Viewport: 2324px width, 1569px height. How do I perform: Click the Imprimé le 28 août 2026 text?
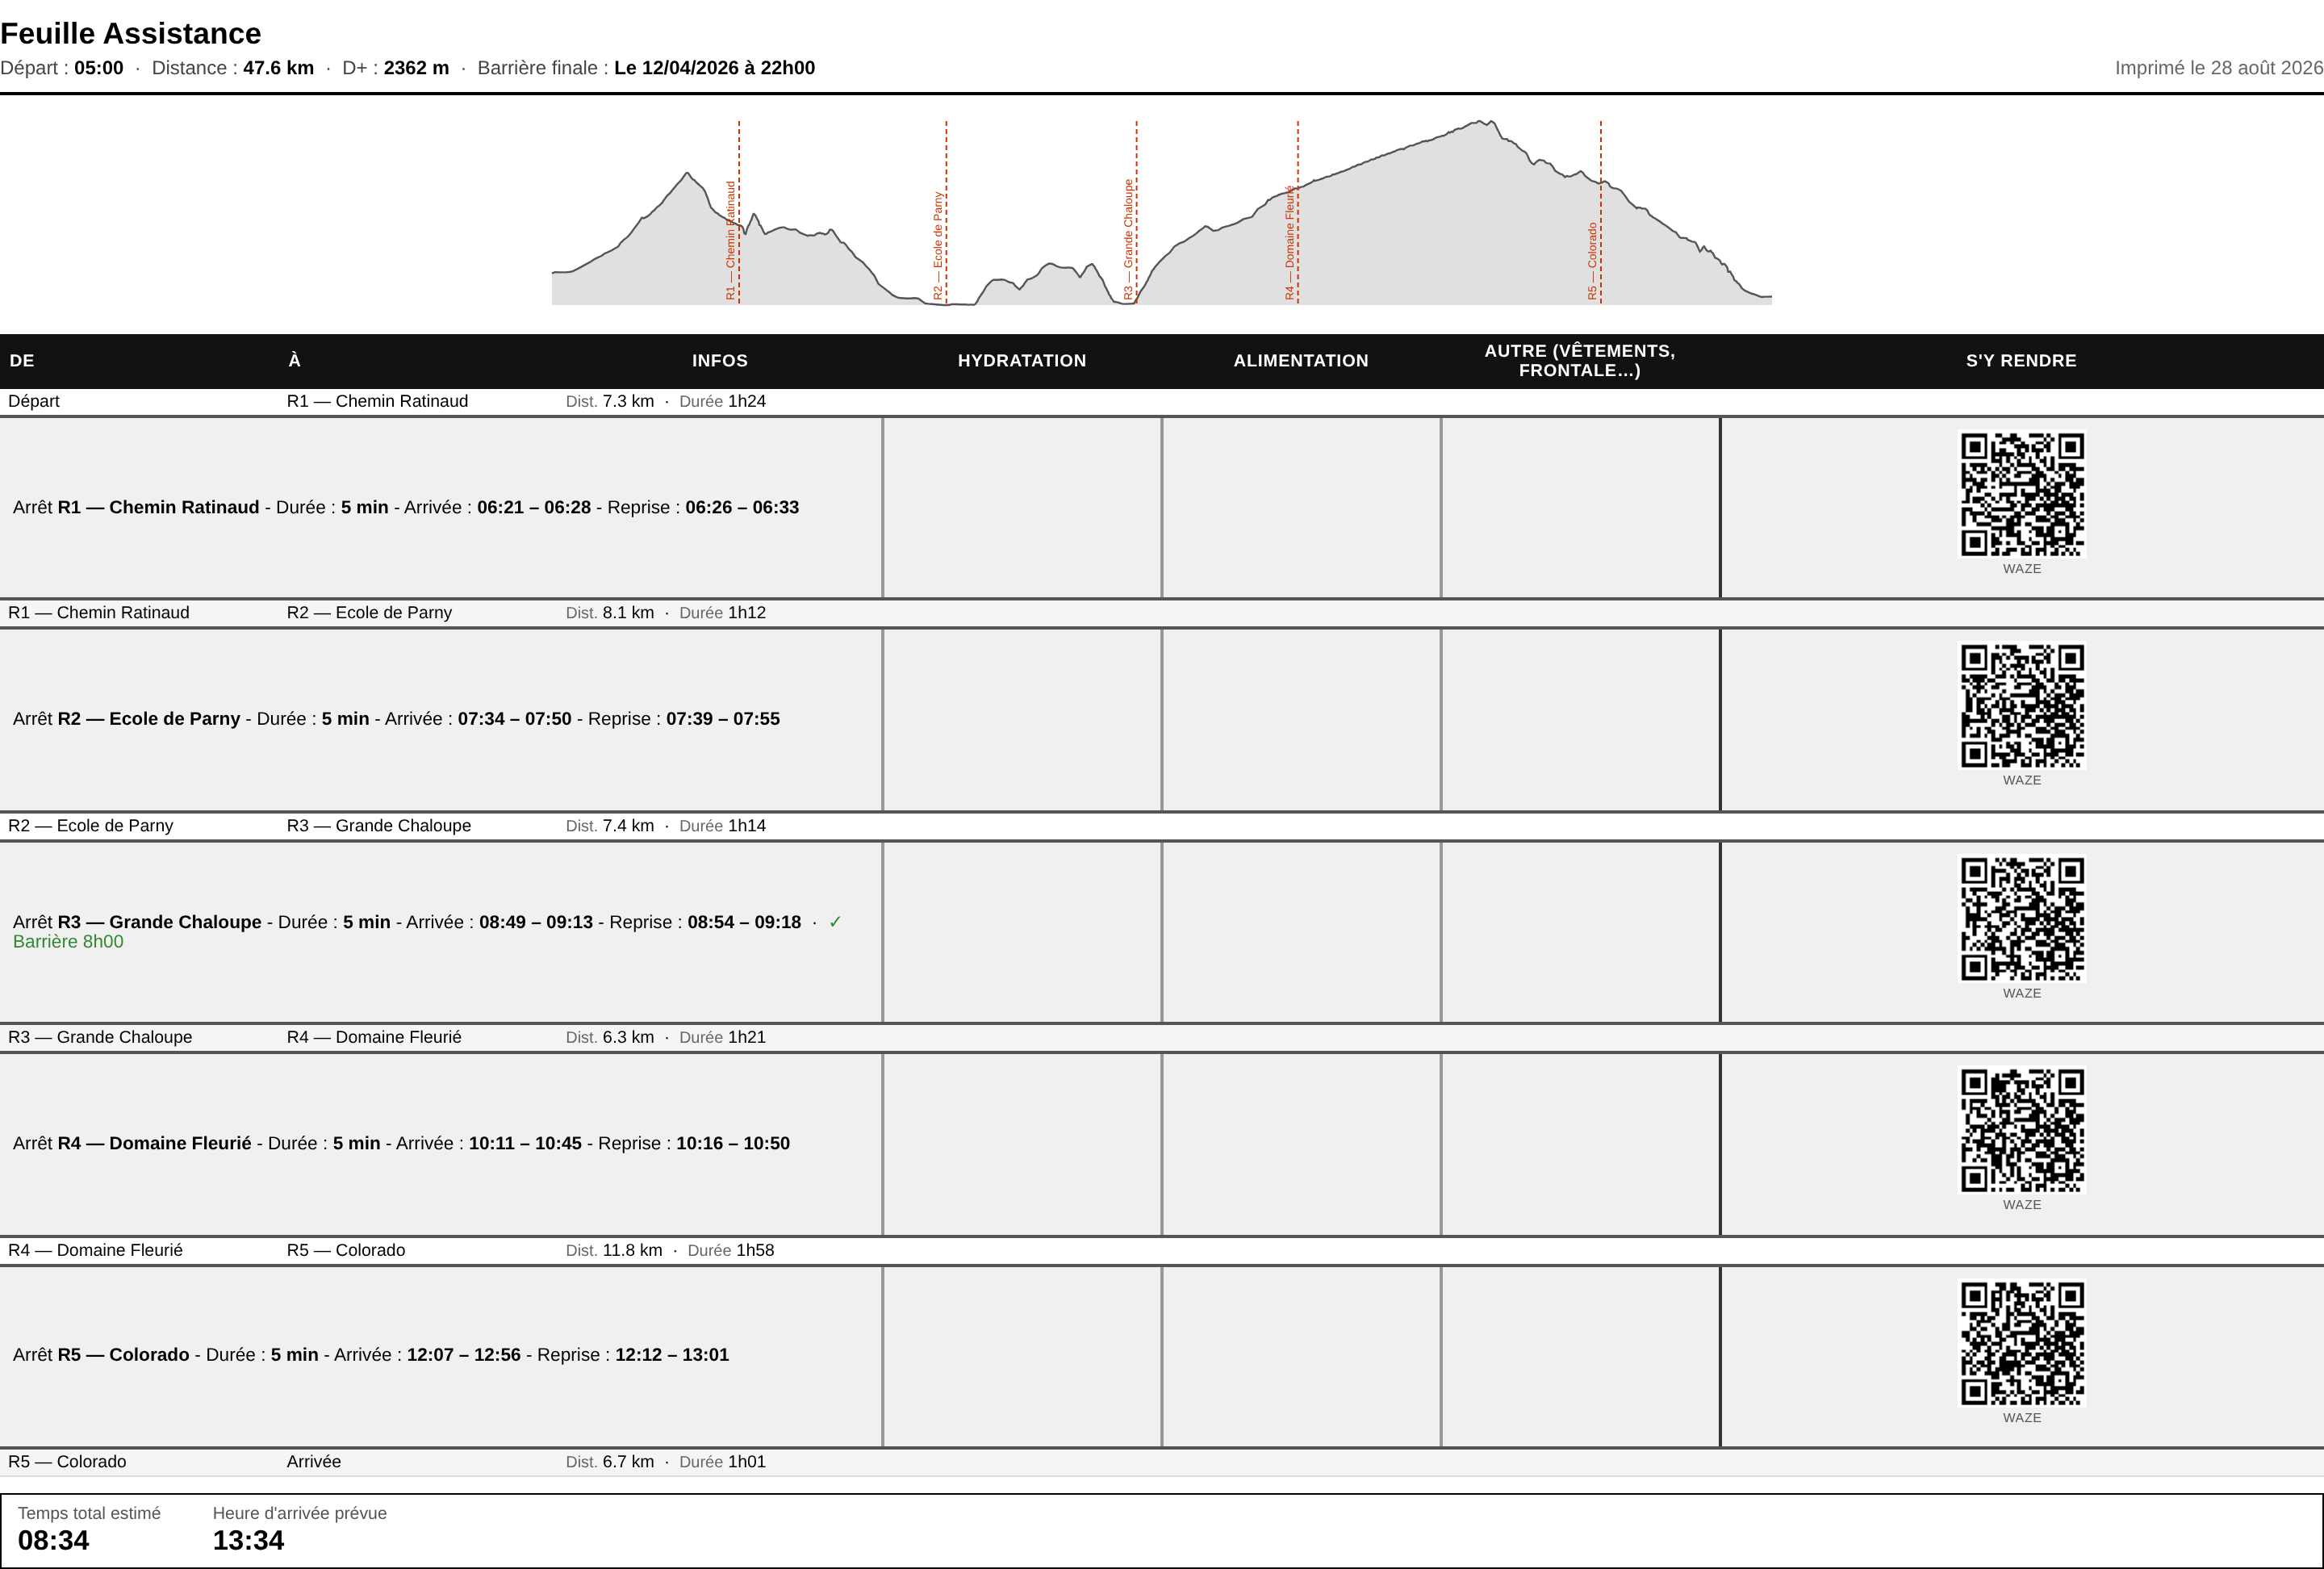click(x=2219, y=68)
